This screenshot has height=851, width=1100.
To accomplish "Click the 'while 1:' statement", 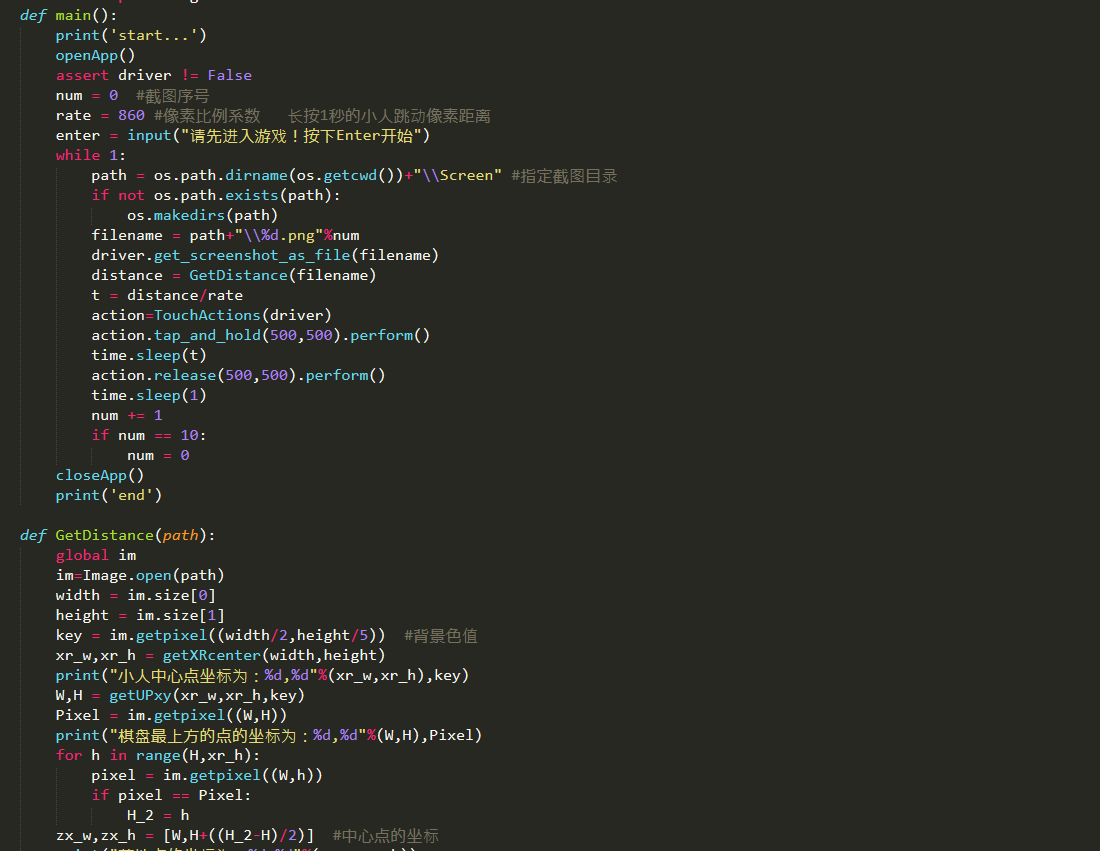I will pyautogui.click(x=90, y=155).
